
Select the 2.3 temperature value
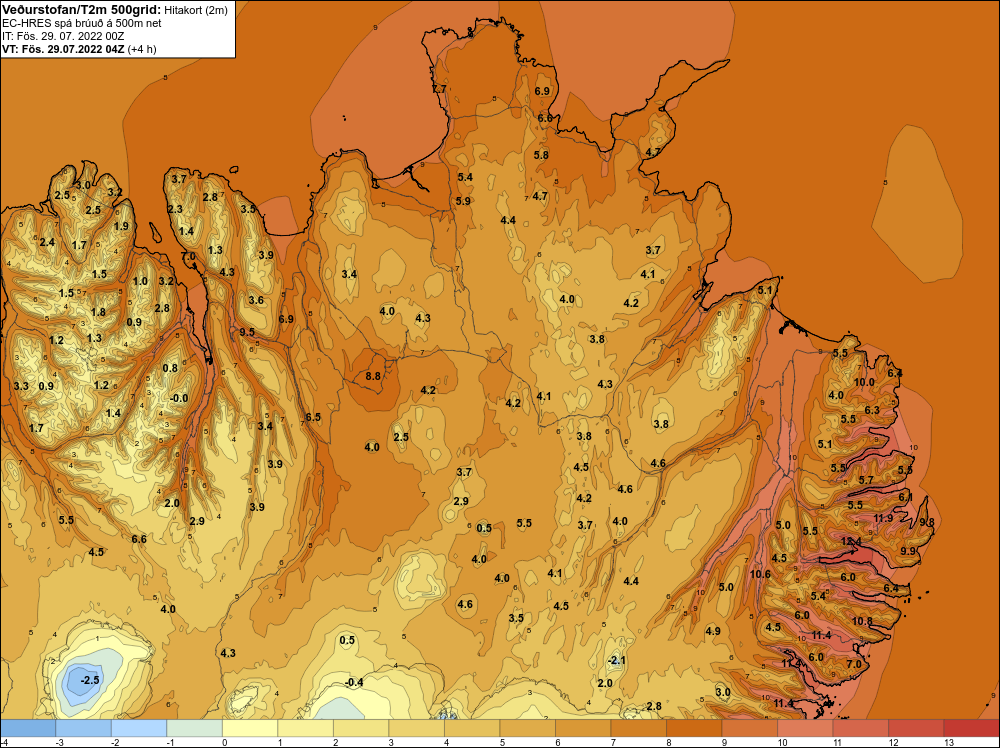175,209
